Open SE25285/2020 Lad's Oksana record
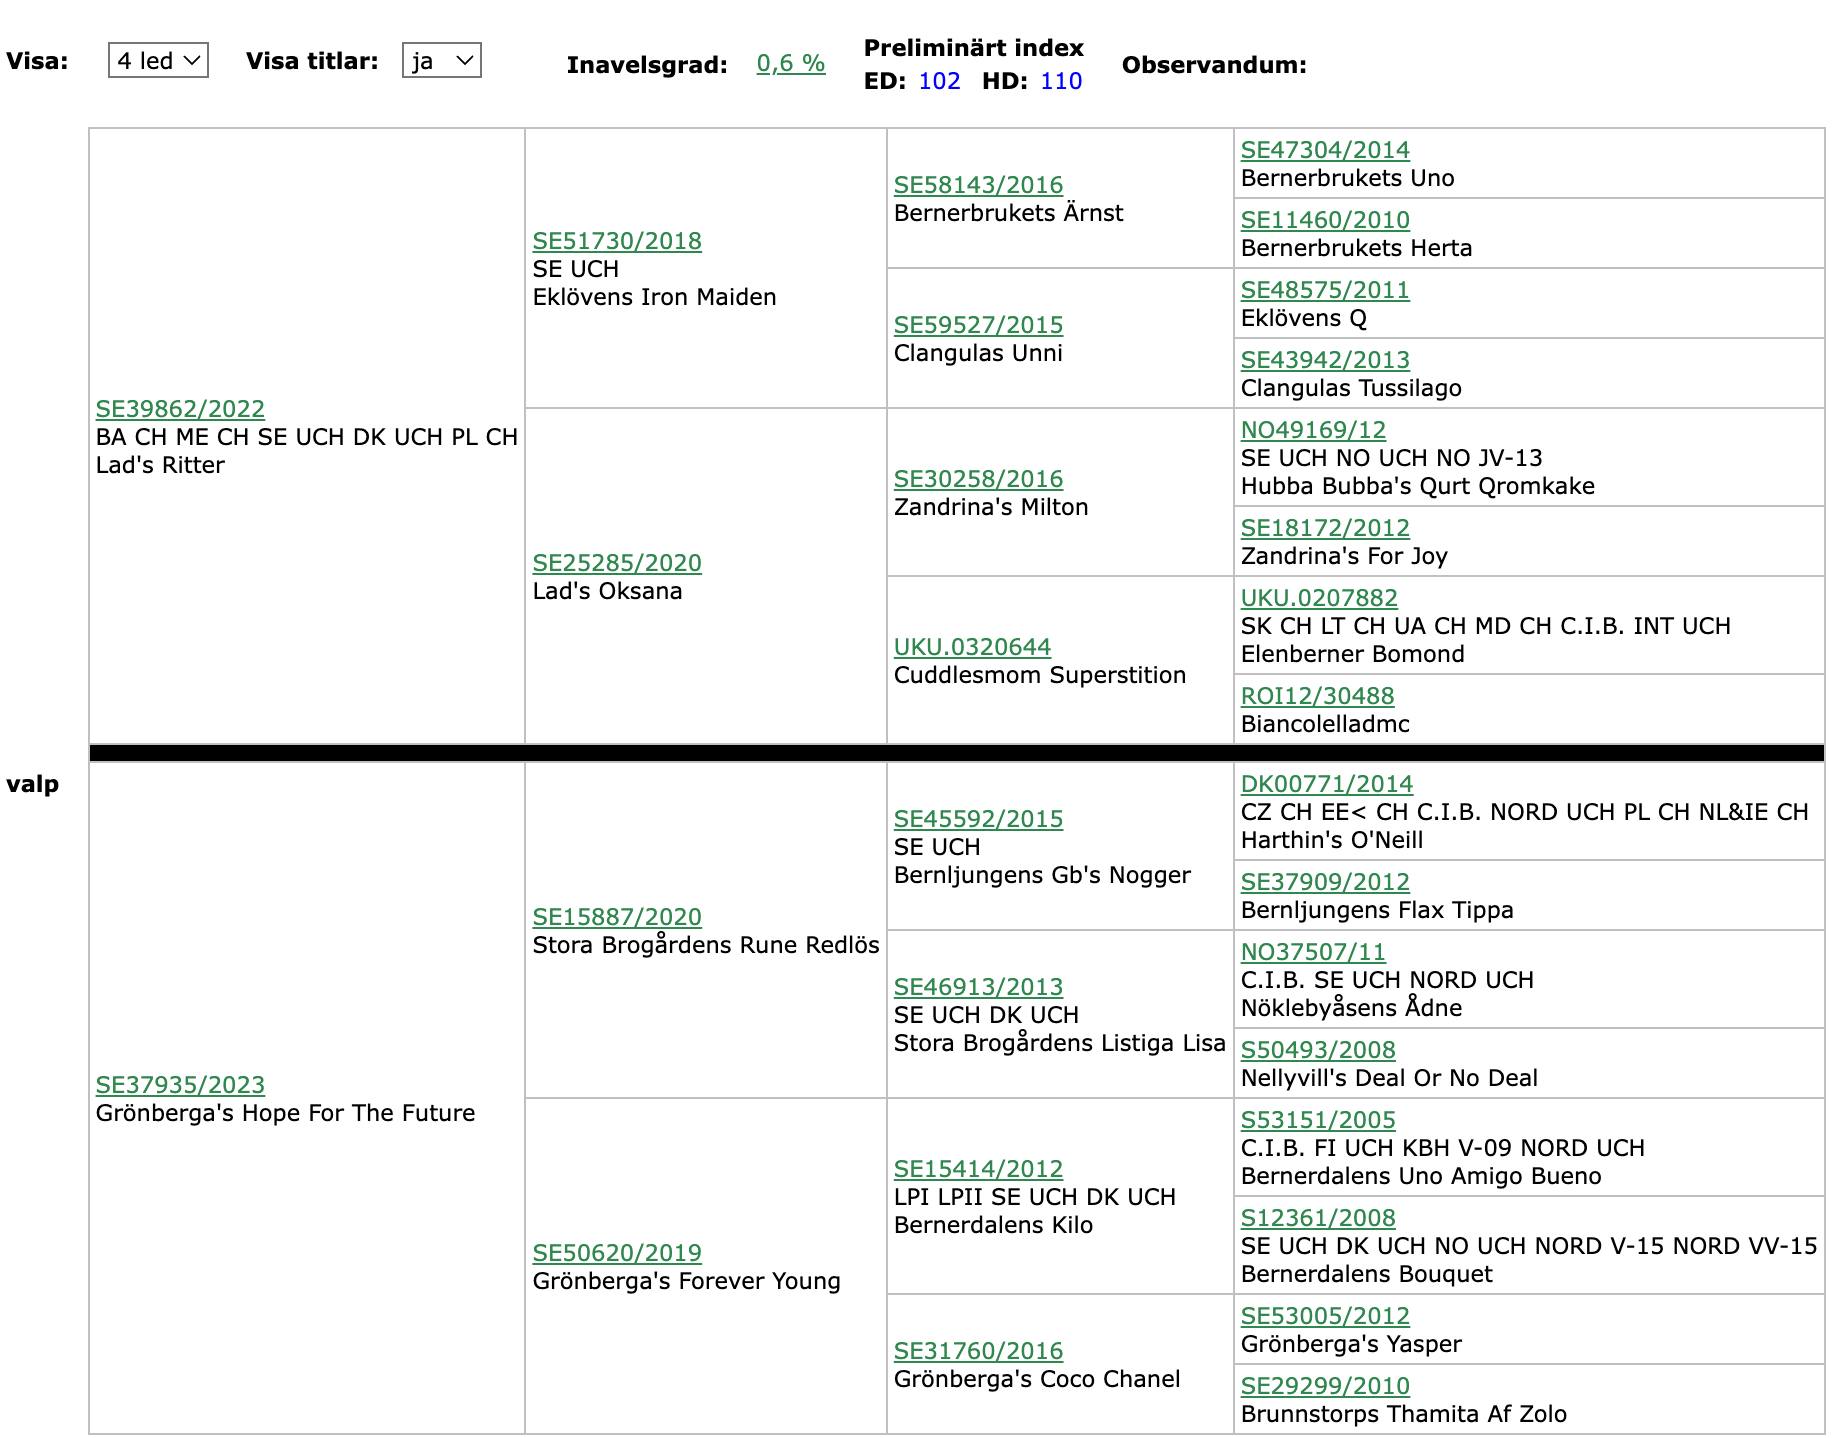Screen dimensions: 1834x1438 617,563
